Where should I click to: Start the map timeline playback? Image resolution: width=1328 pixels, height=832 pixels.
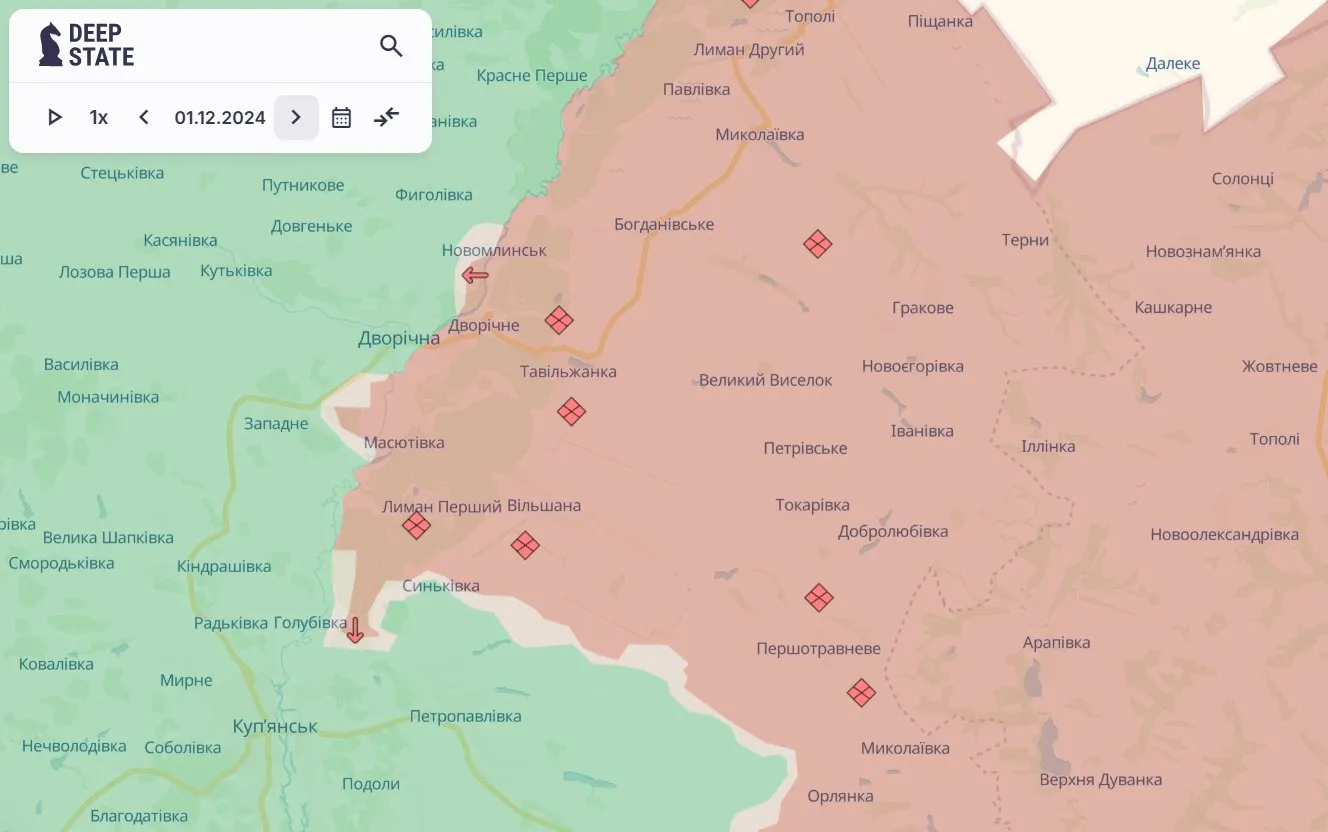click(x=55, y=118)
